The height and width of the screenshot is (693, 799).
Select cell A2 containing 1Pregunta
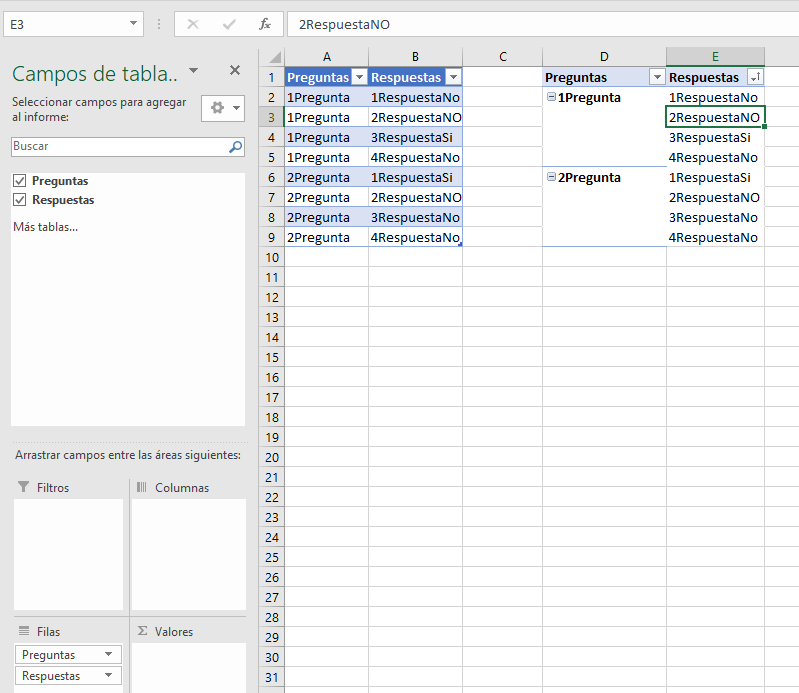[x=327, y=97]
